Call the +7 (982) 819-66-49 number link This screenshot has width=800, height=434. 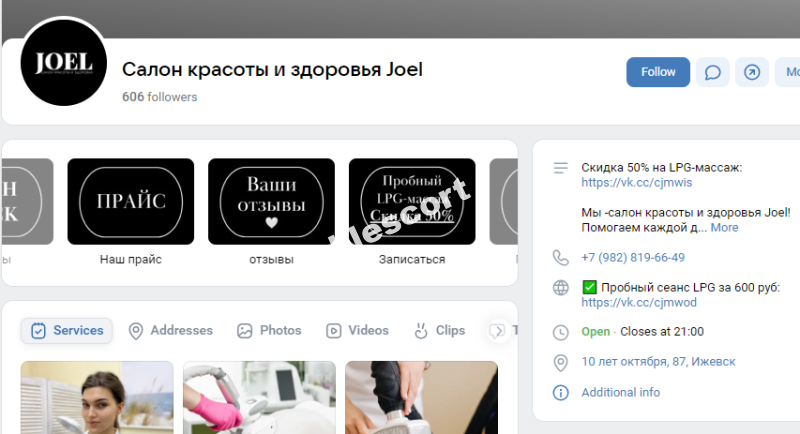coord(633,258)
